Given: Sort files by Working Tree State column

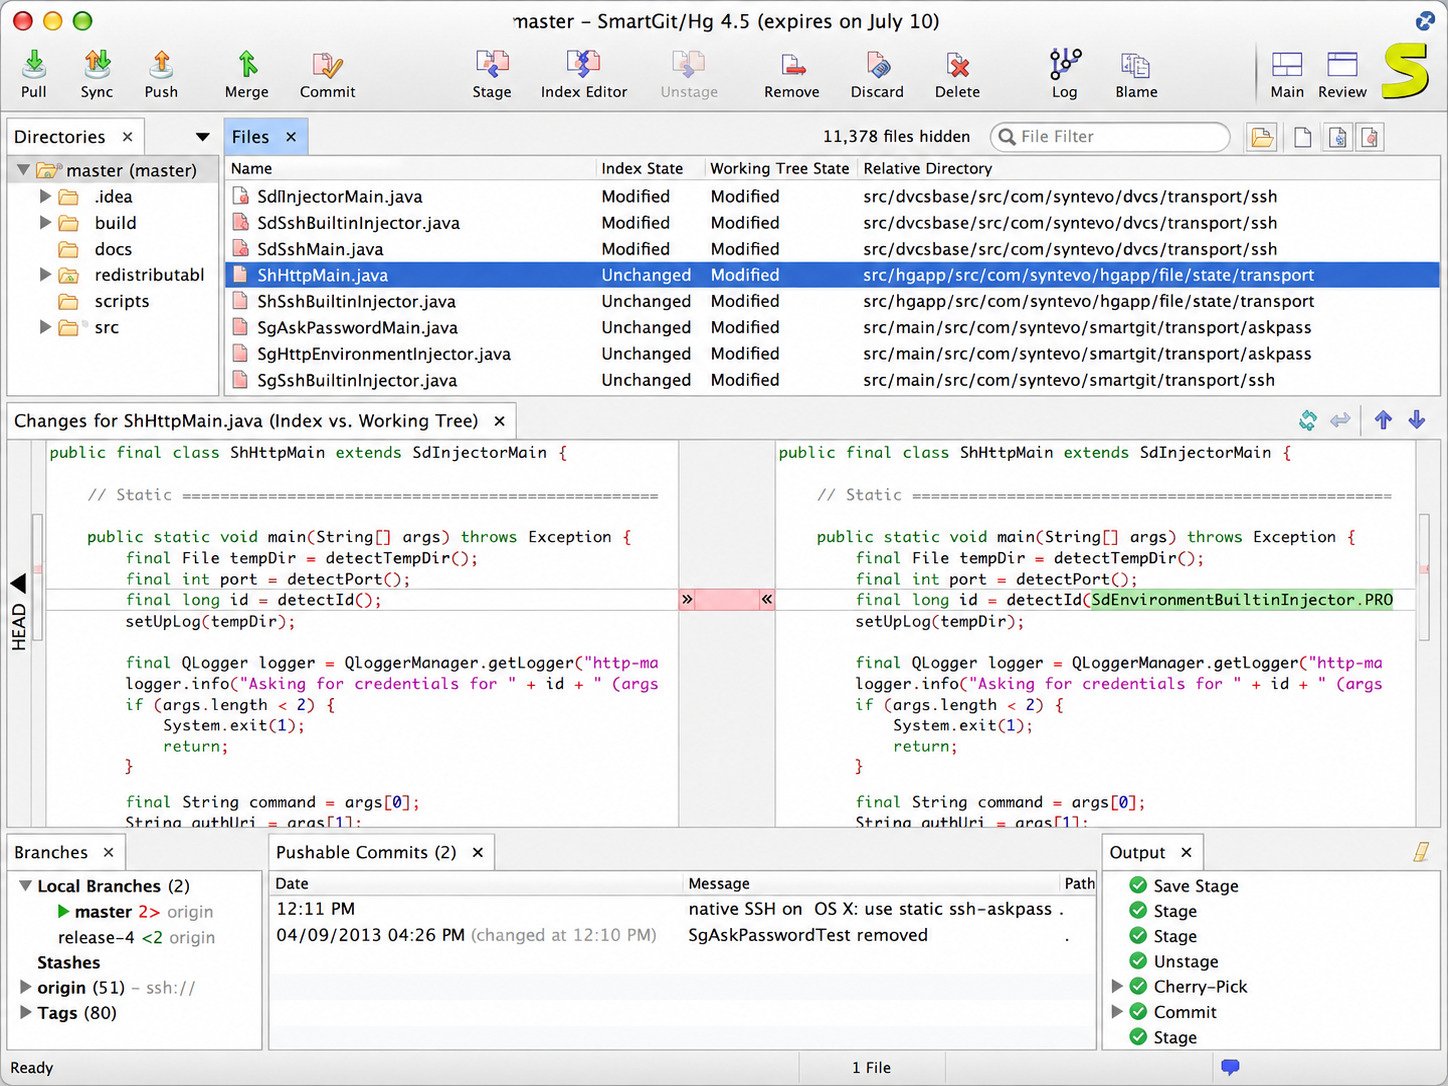Looking at the screenshot, I should pyautogui.click(x=780, y=169).
